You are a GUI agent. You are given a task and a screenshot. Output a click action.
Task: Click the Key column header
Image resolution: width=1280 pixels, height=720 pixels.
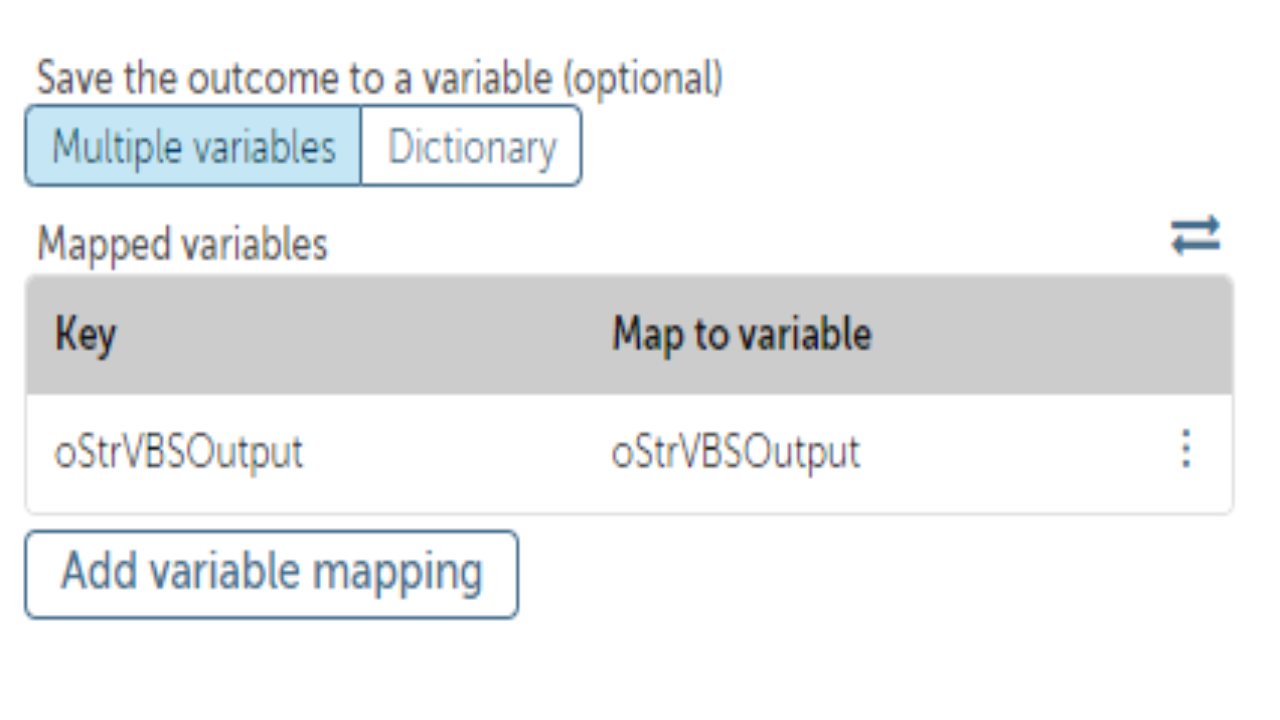(85, 334)
